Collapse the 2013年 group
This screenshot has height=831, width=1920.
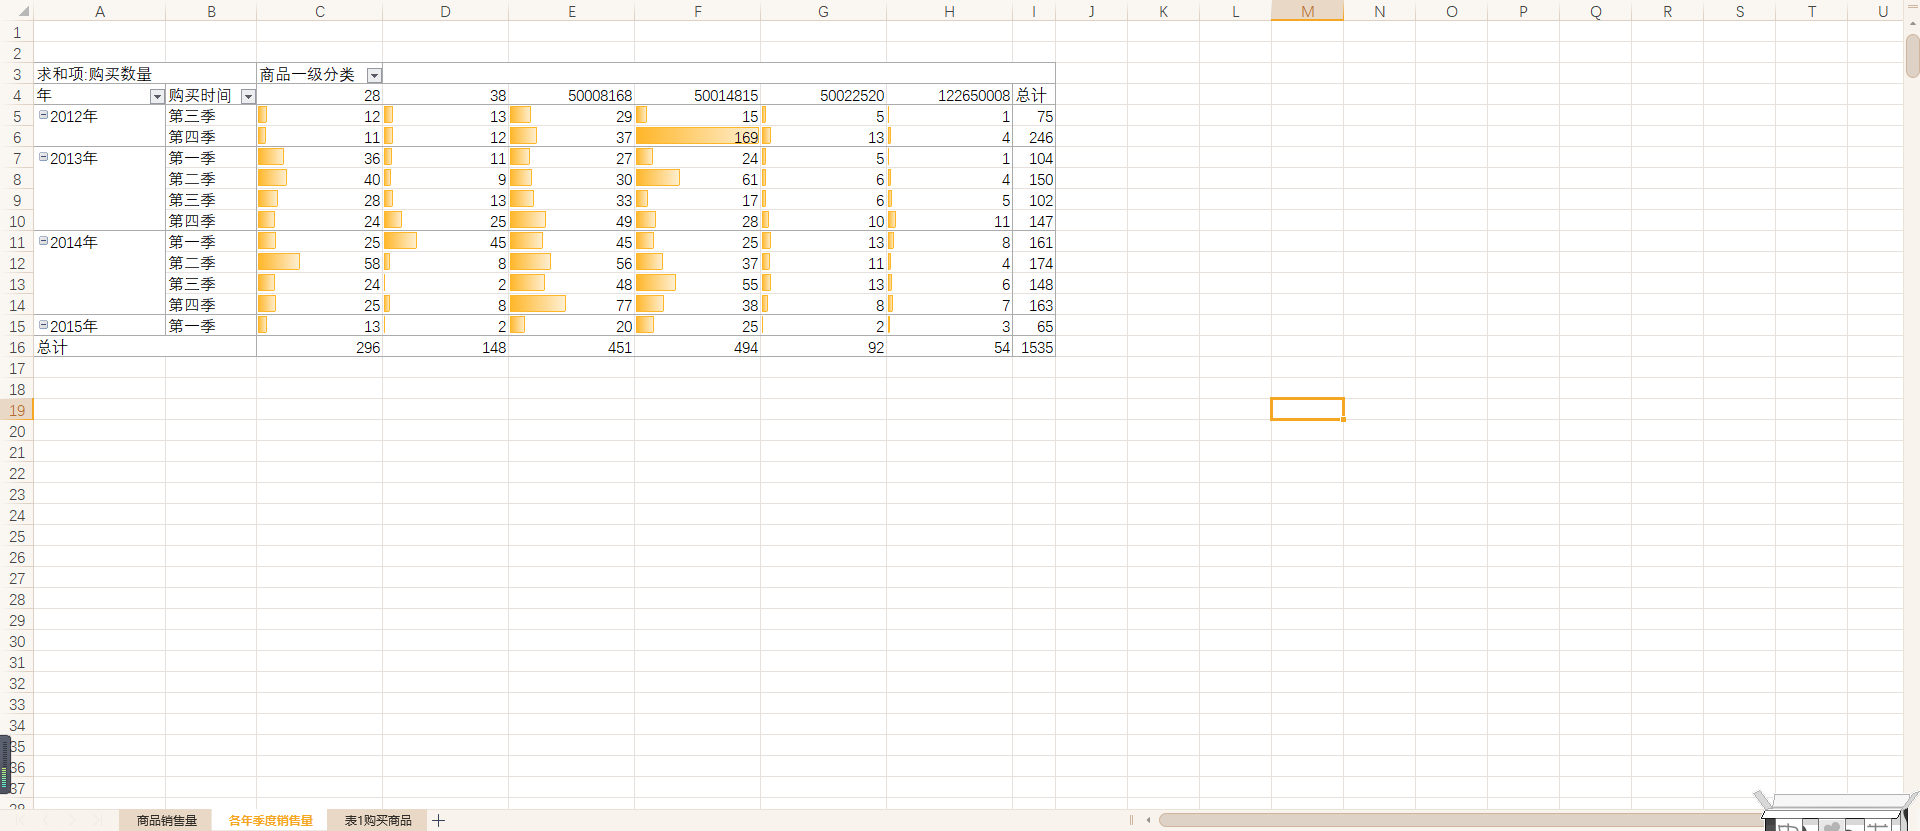point(43,157)
